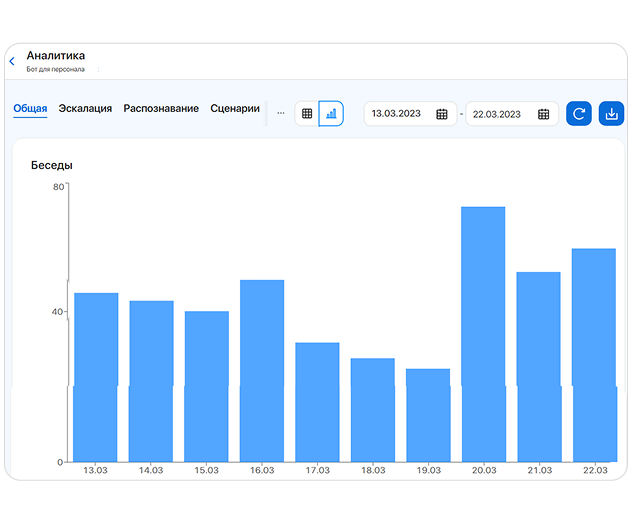Open the Общая tab
This screenshot has height=524, width=632.
tap(30, 108)
